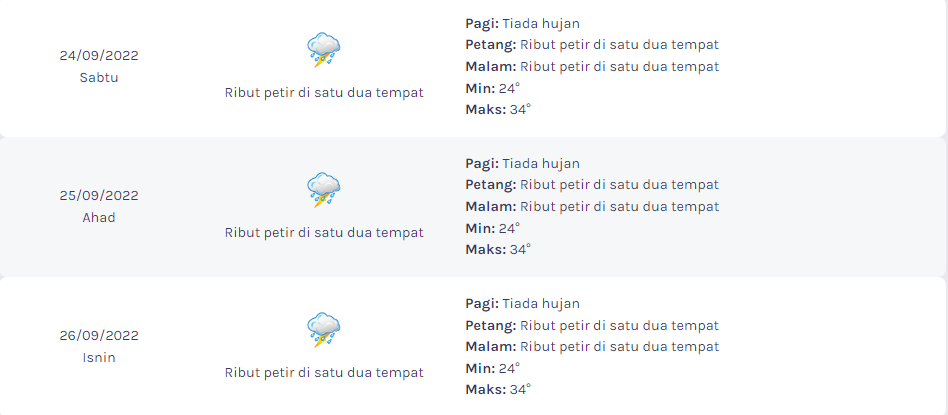Click the thunderstorm icon for 25/09/2022
Image resolution: width=948 pixels, height=415 pixels.
tap(323, 190)
